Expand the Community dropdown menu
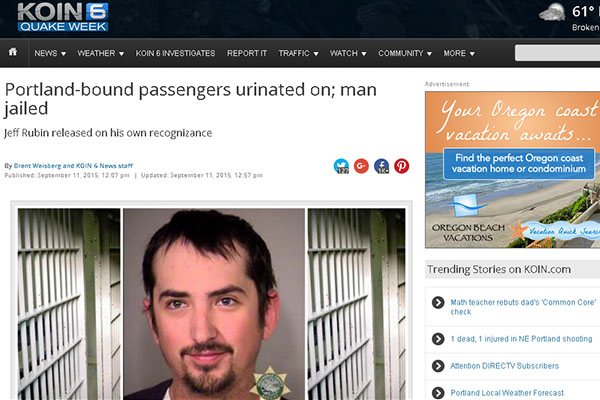 [405, 53]
